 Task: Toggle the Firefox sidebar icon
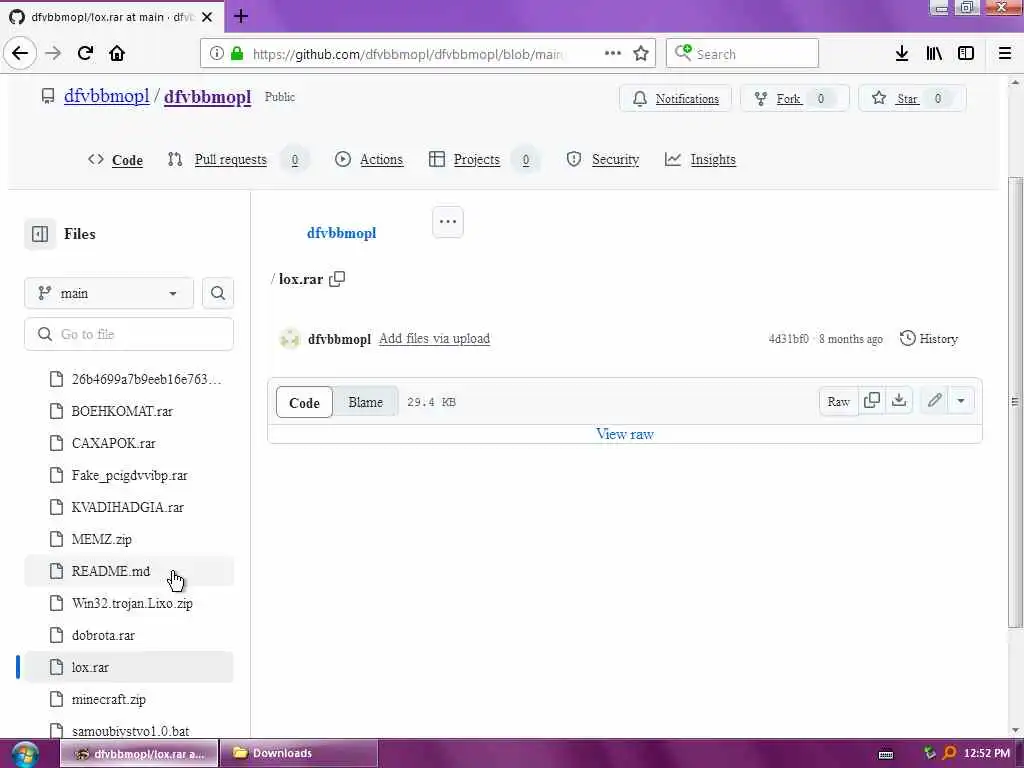click(x=966, y=54)
